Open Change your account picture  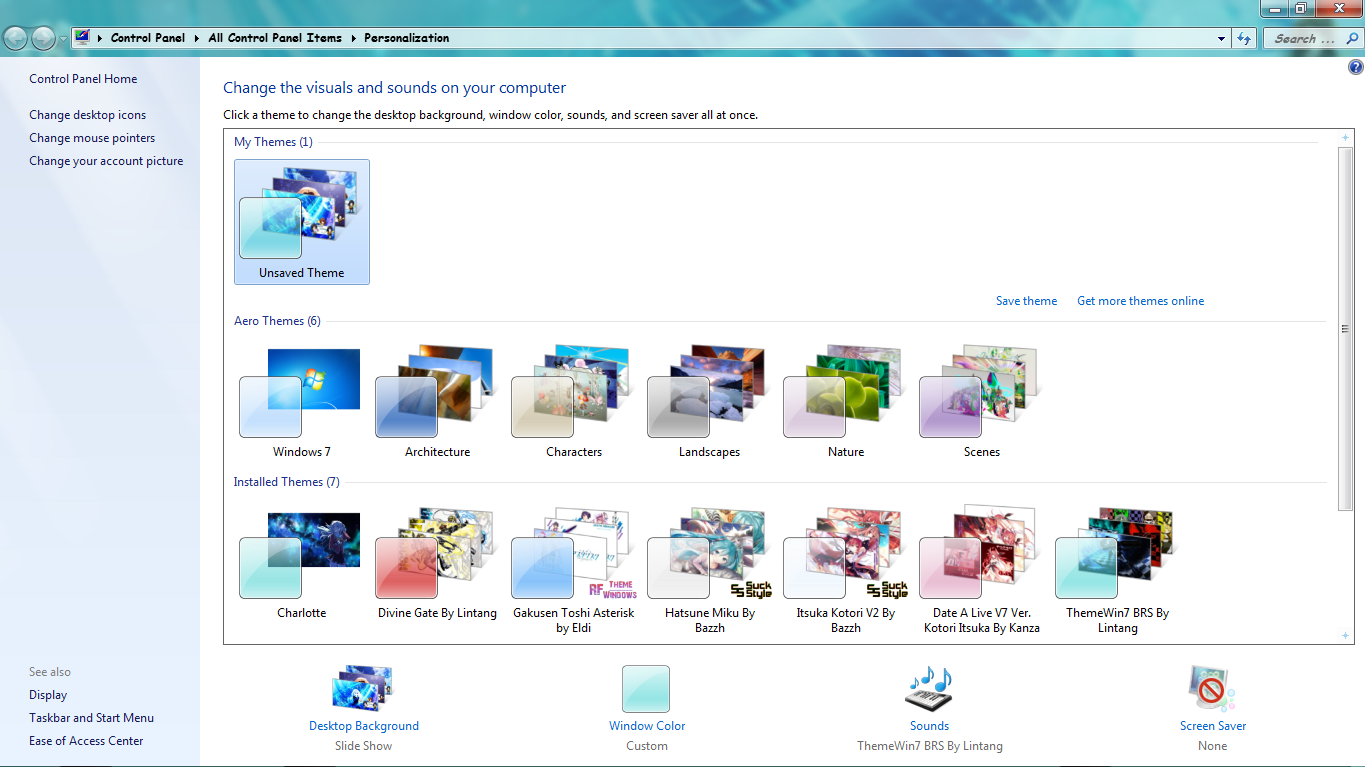[106, 161]
